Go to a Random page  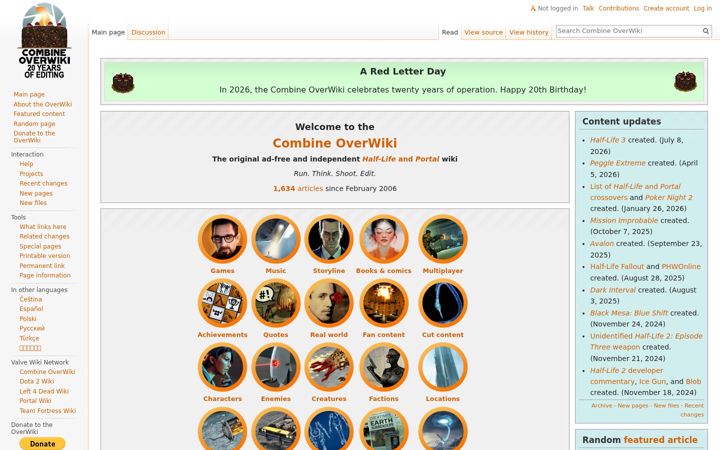[34, 124]
